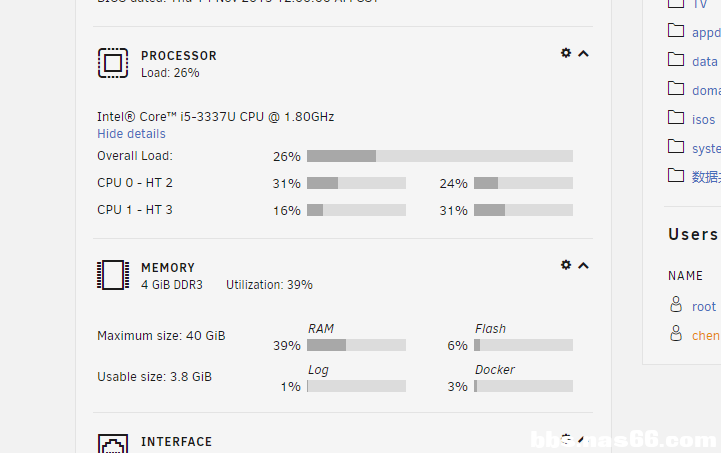Click the Processor chip icon

(x=113, y=64)
